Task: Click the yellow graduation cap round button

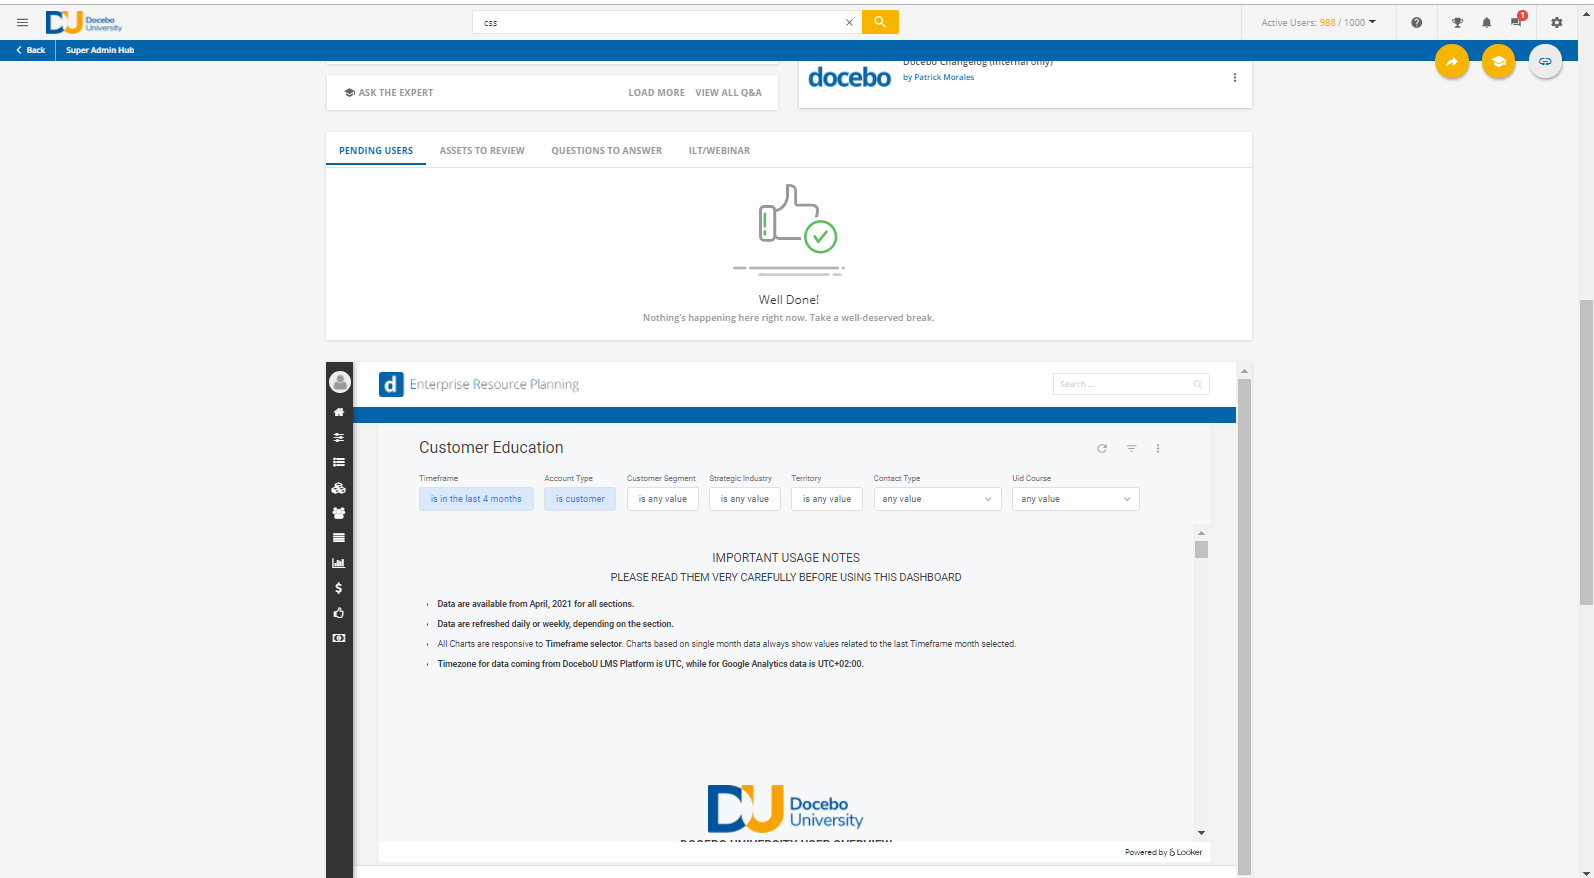Action: [x=1498, y=62]
